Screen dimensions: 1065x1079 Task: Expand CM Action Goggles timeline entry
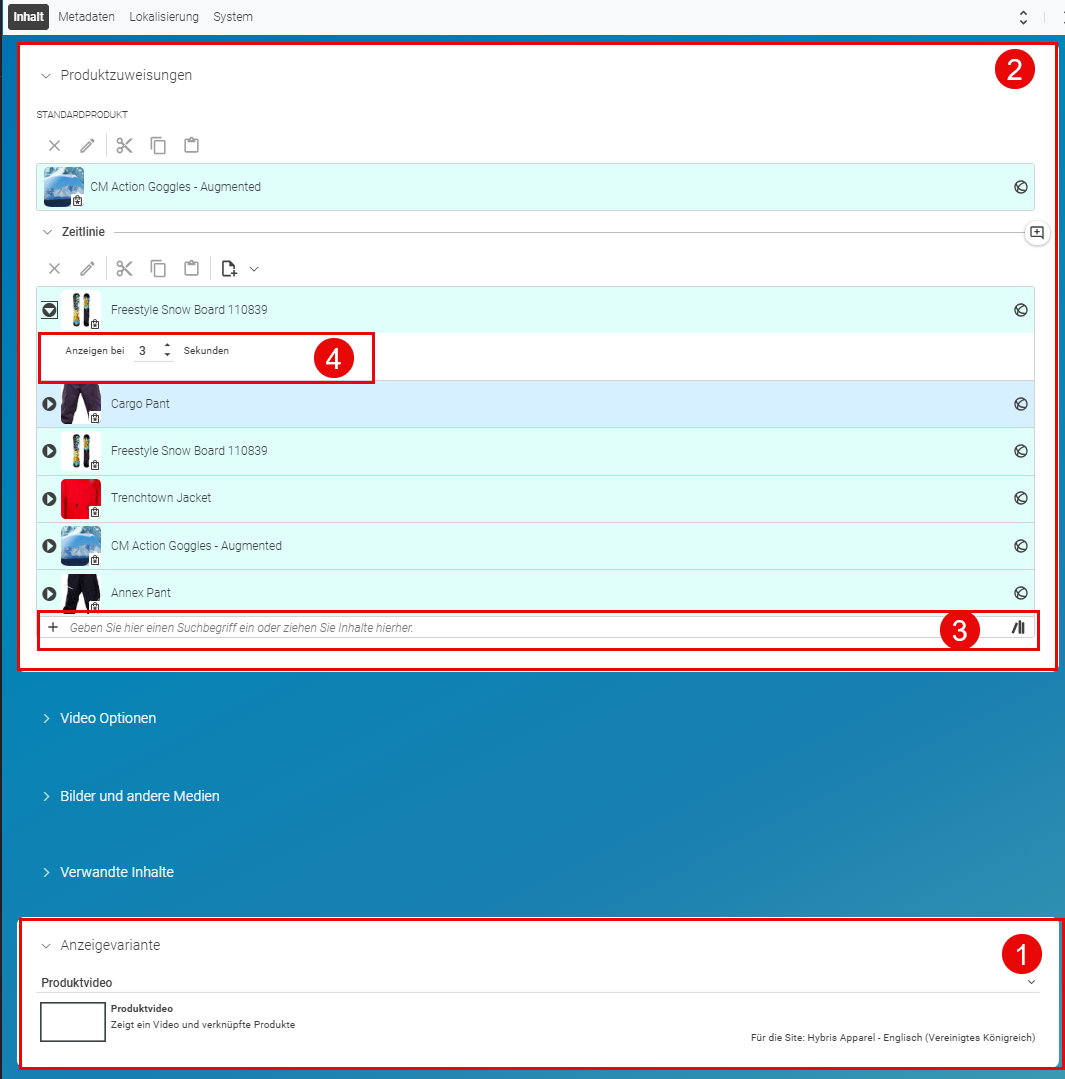[50, 546]
